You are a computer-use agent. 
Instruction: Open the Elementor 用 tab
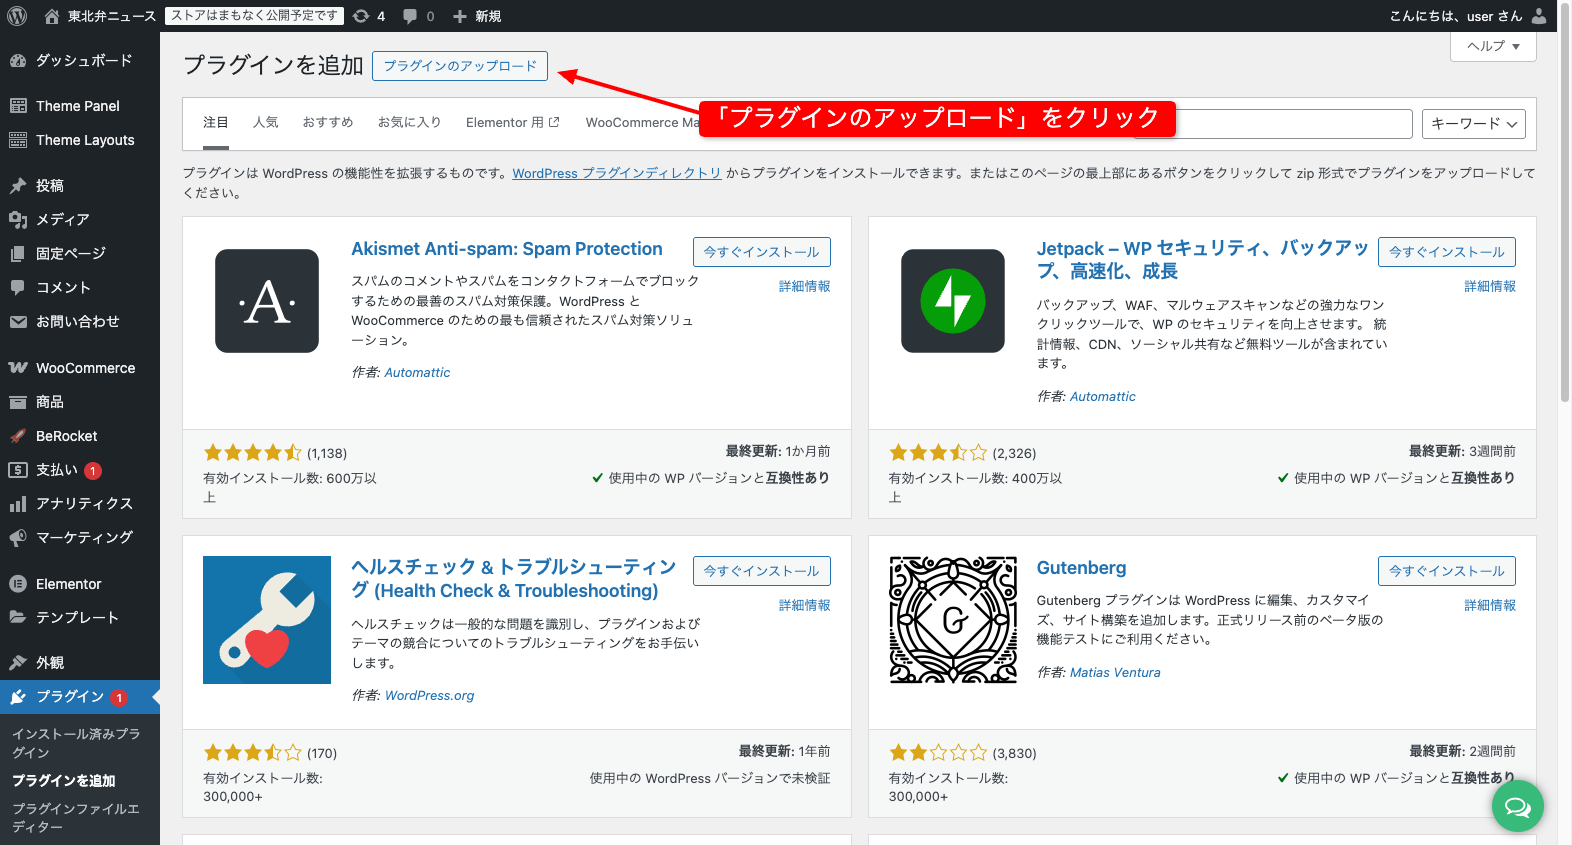[513, 123]
